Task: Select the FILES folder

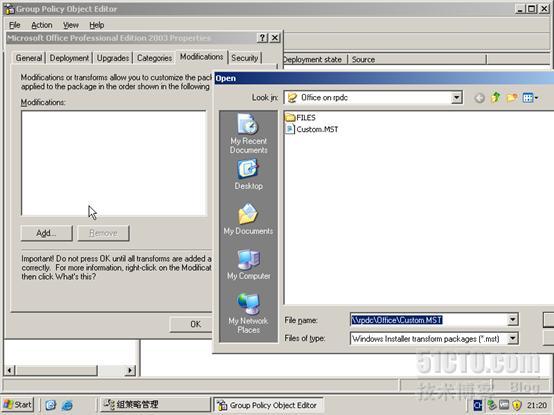Action: click(300, 117)
